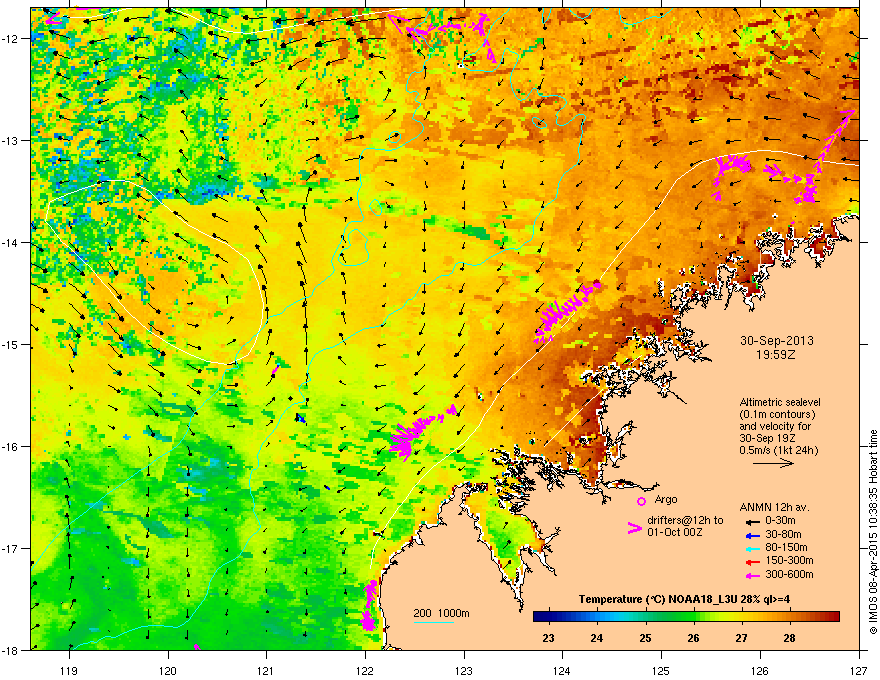Click the 23 tick label under color bar

coord(548,638)
